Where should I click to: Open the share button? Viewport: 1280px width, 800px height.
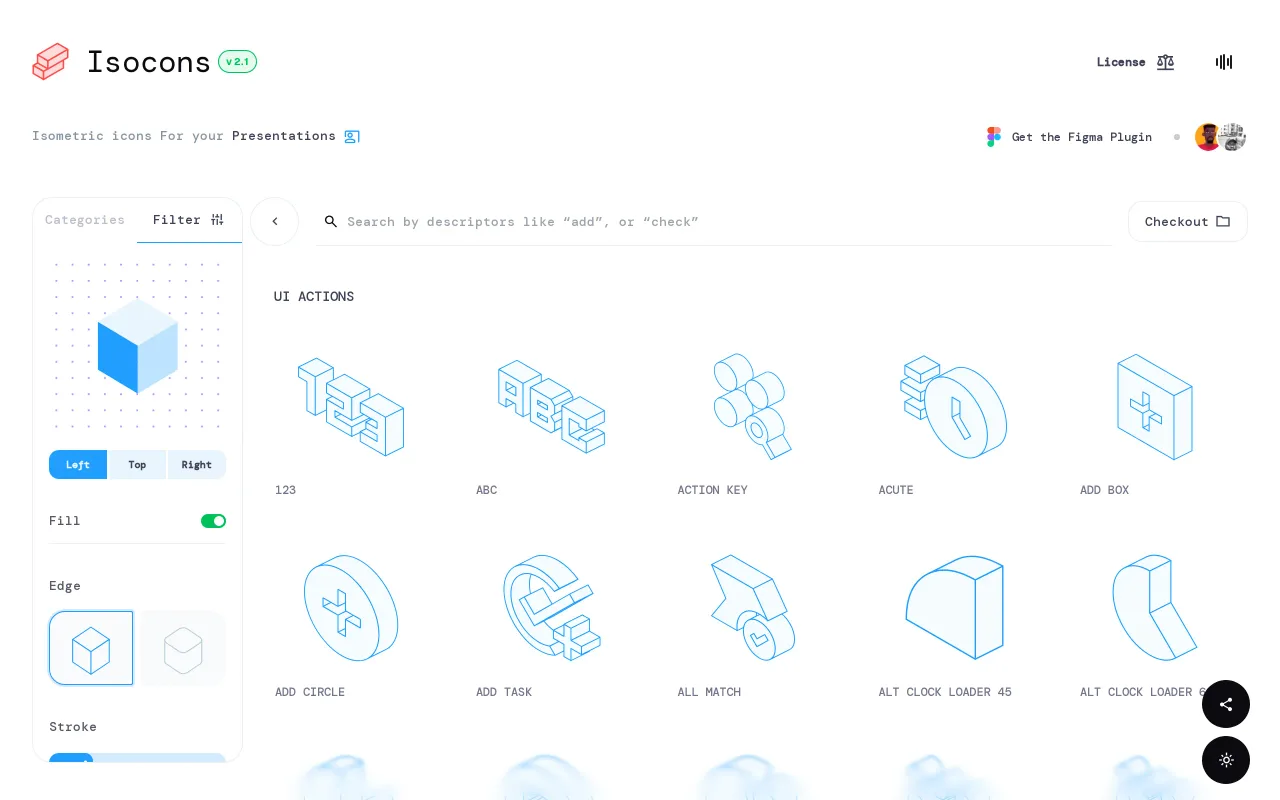point(1226,704)
